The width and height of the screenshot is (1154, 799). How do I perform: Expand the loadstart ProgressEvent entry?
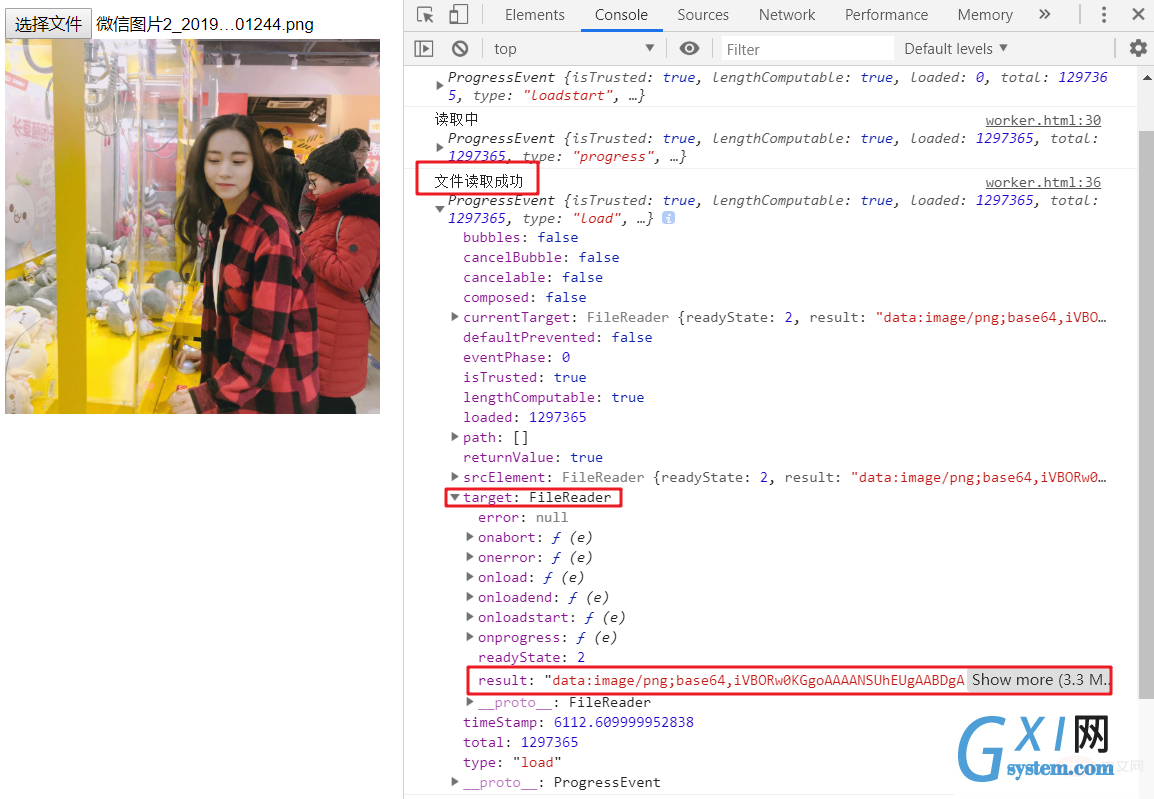[439, 86]
